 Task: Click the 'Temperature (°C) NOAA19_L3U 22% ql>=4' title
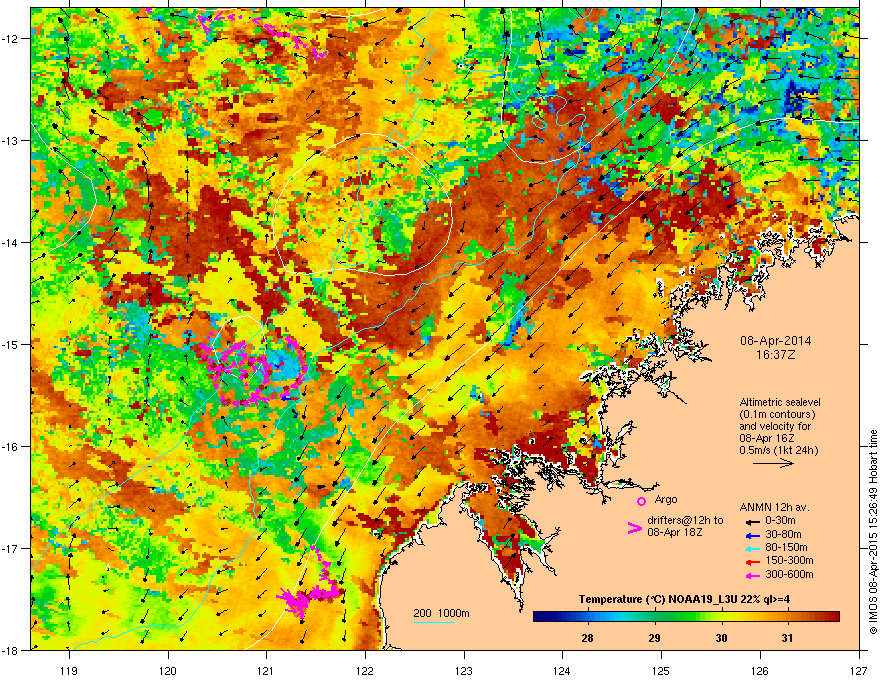(684, 599)
